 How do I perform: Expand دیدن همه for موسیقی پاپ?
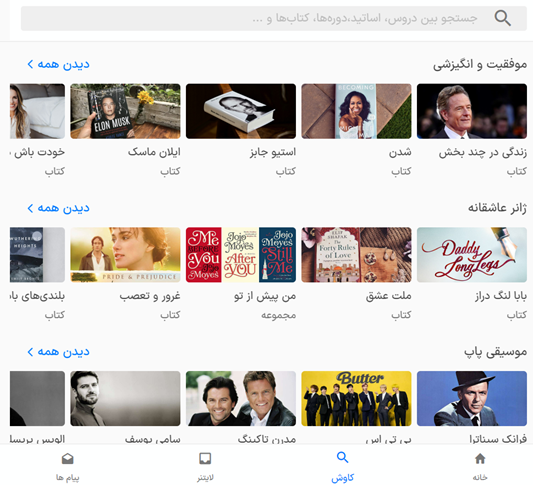[x=58, y=352]
